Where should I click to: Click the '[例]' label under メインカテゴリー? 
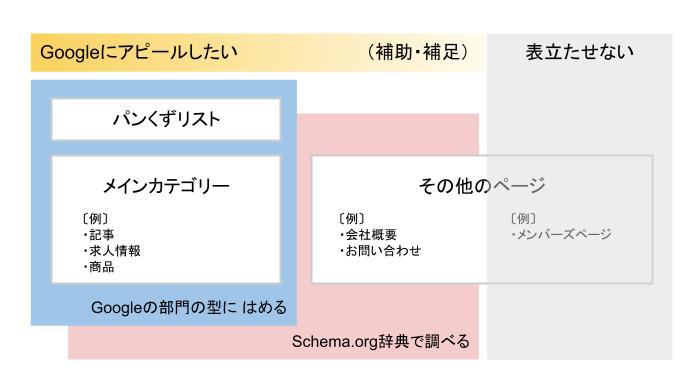point(95,219)
